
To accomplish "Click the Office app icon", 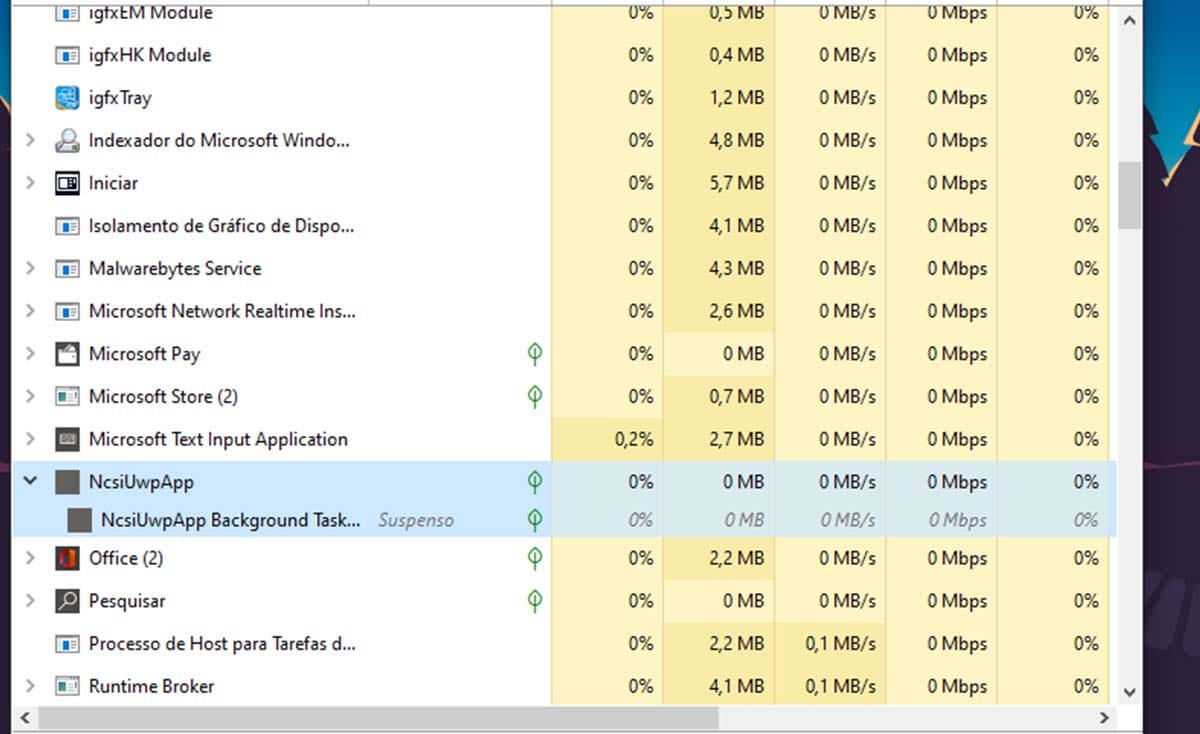I will tap(67, 558).
